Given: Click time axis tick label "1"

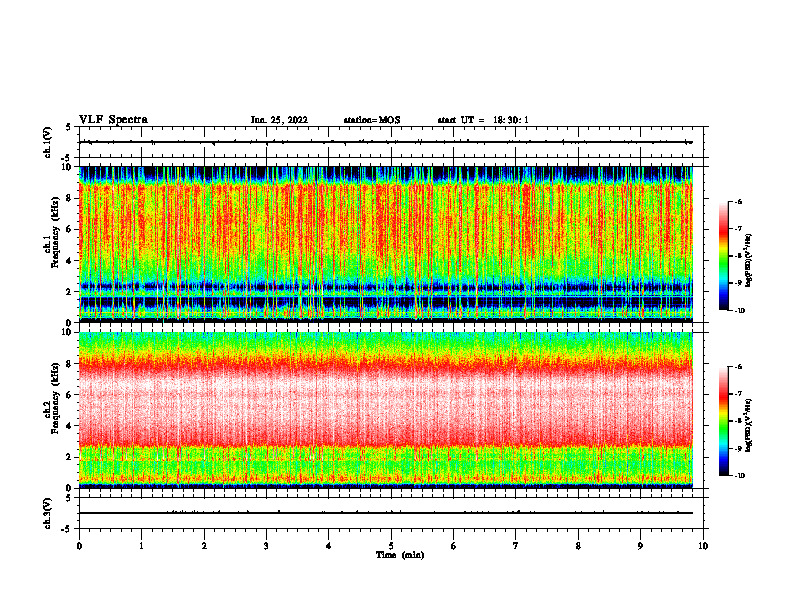Looking at the screenshot, I should tap(141, 546).
